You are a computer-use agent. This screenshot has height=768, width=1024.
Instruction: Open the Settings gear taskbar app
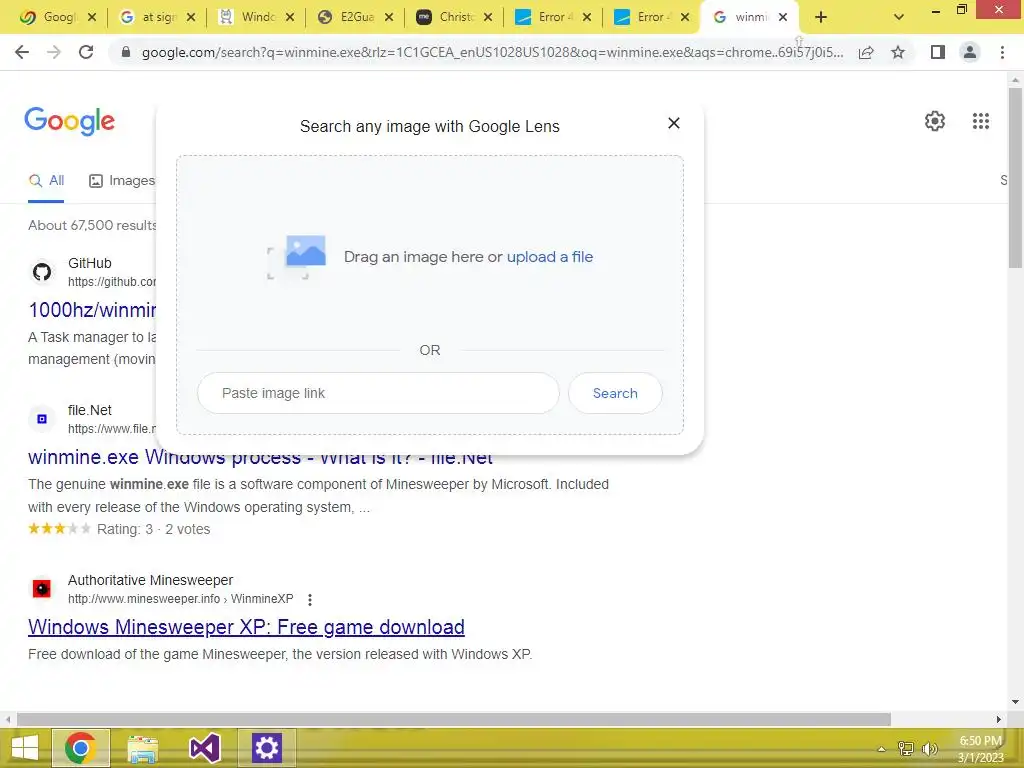[x=266, y=748]
